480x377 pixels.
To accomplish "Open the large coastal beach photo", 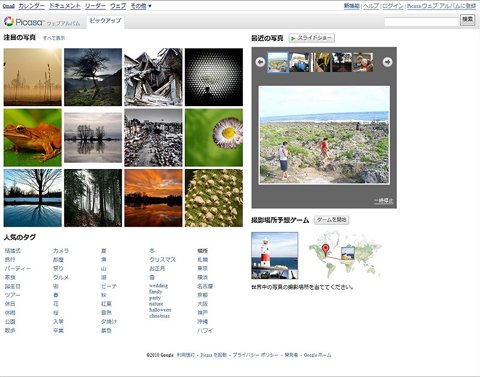I will [324, 135].
